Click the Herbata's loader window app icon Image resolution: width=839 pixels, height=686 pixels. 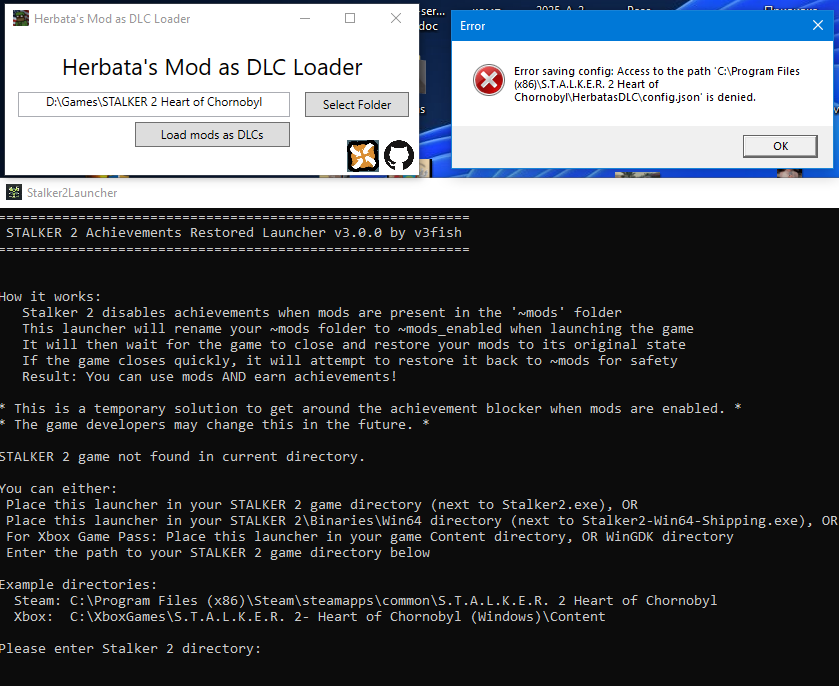[20, 18]
